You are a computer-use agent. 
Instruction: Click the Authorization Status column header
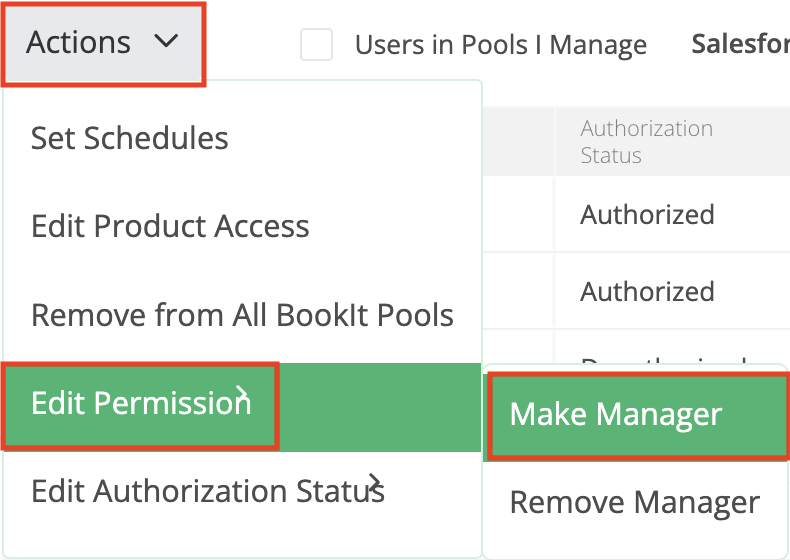click(647, 142)
